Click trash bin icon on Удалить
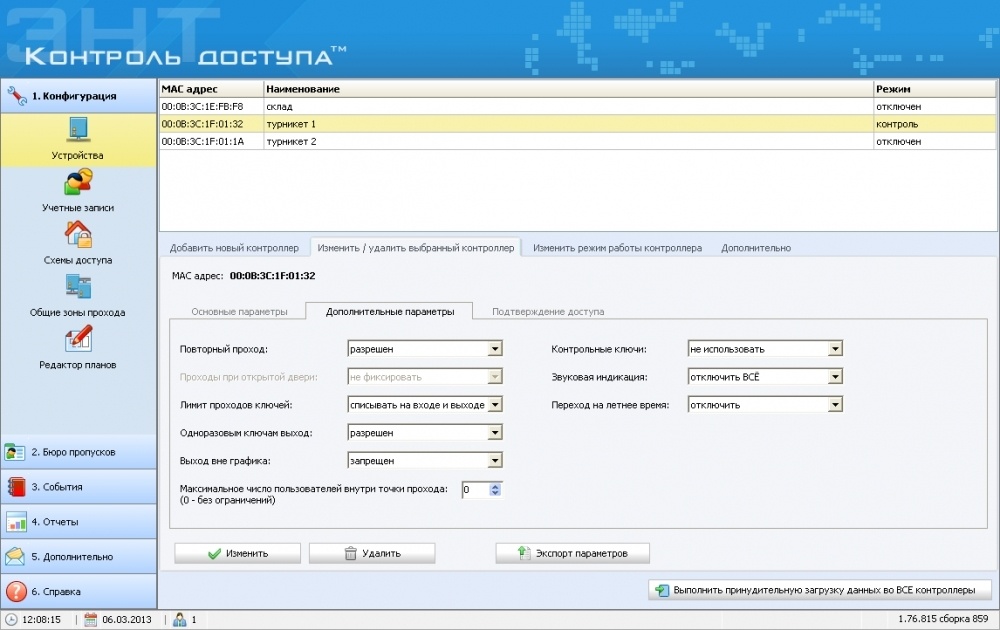The height and width of the screenshot is (630, 1000). click(350, 553)
